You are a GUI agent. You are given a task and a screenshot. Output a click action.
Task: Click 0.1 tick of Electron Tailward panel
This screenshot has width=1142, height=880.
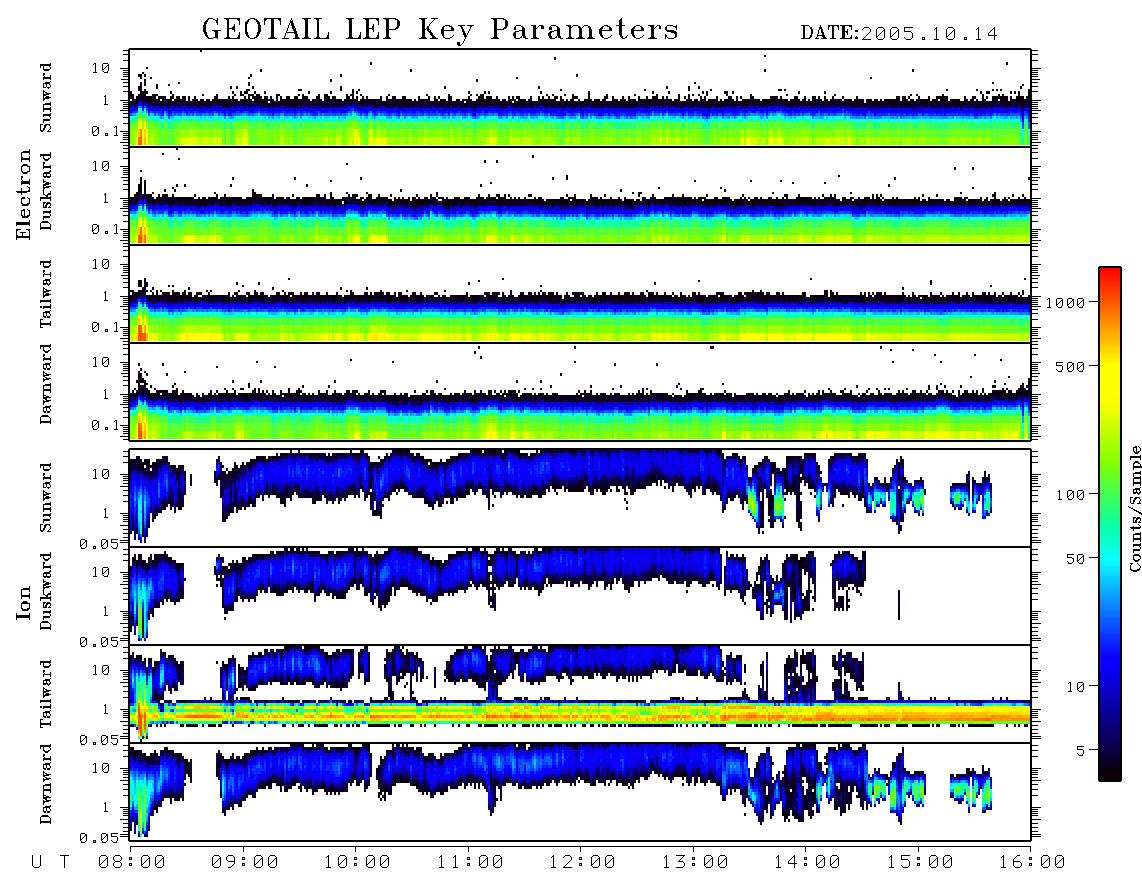pos(105,328)
